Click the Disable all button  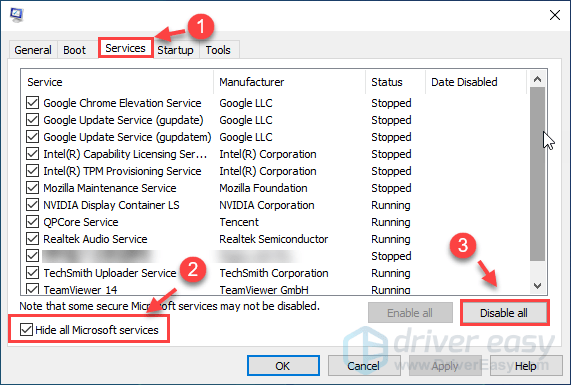(504, 313)
